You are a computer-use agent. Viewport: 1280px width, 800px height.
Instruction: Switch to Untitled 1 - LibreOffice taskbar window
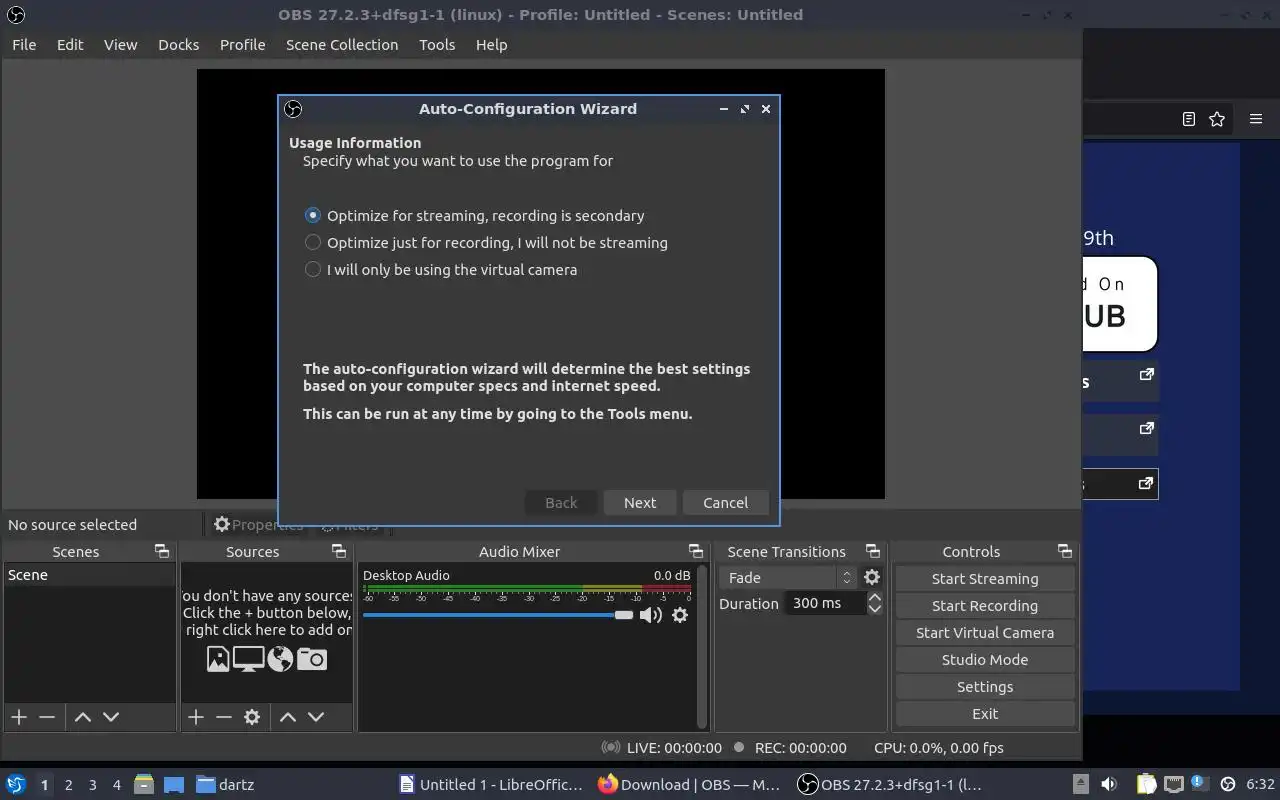point(490,784)
